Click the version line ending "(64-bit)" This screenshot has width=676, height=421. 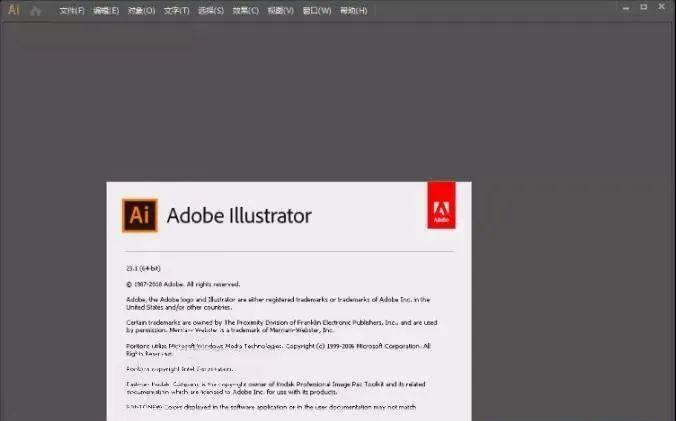click(143, 268)
